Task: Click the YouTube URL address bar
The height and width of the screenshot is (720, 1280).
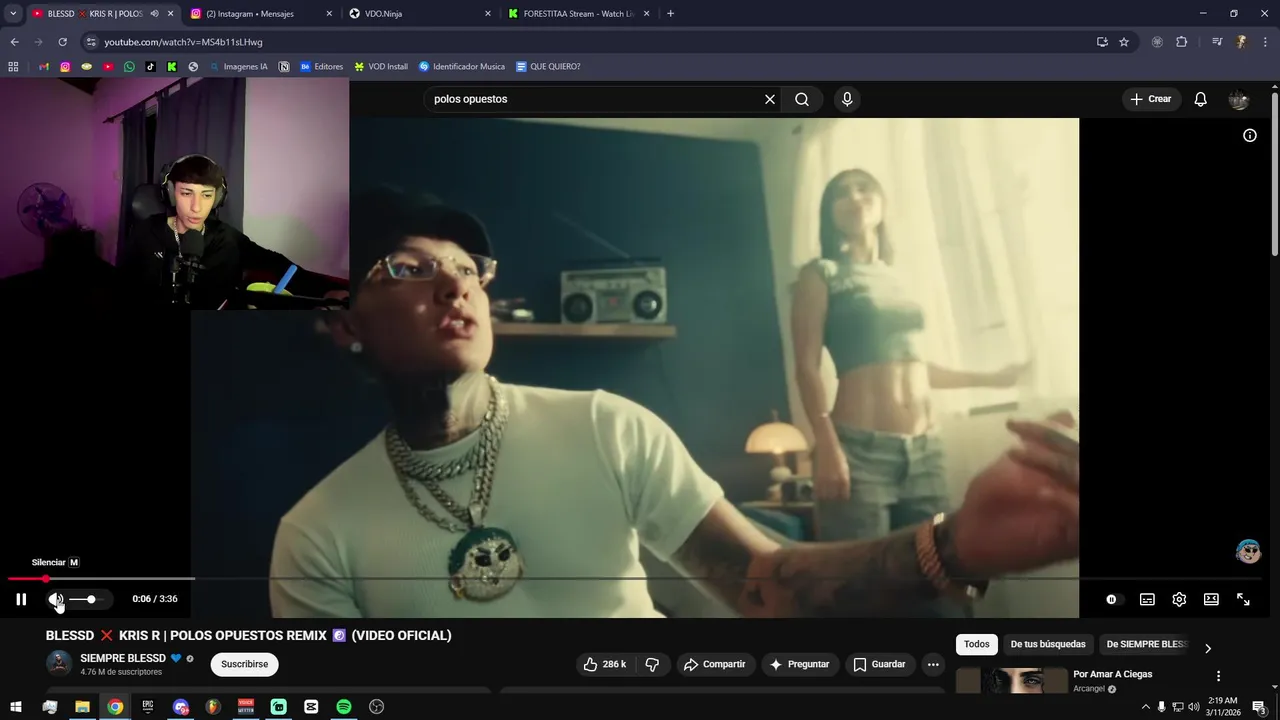Action: [590, 42]
